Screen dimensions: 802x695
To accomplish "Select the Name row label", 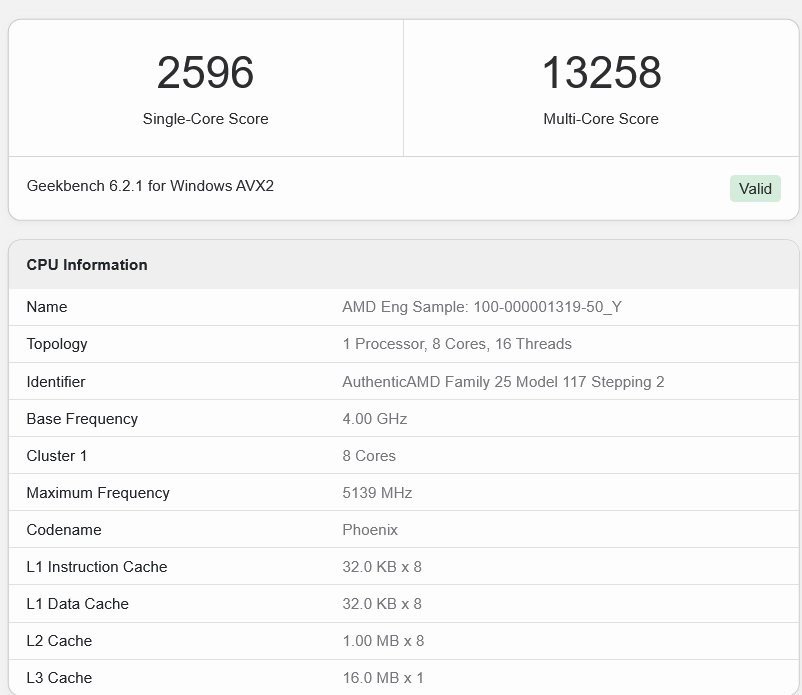I will coord(43,307).
